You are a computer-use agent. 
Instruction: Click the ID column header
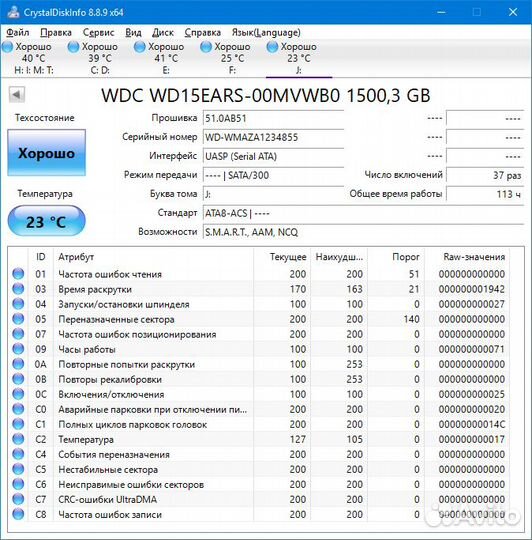41,257
